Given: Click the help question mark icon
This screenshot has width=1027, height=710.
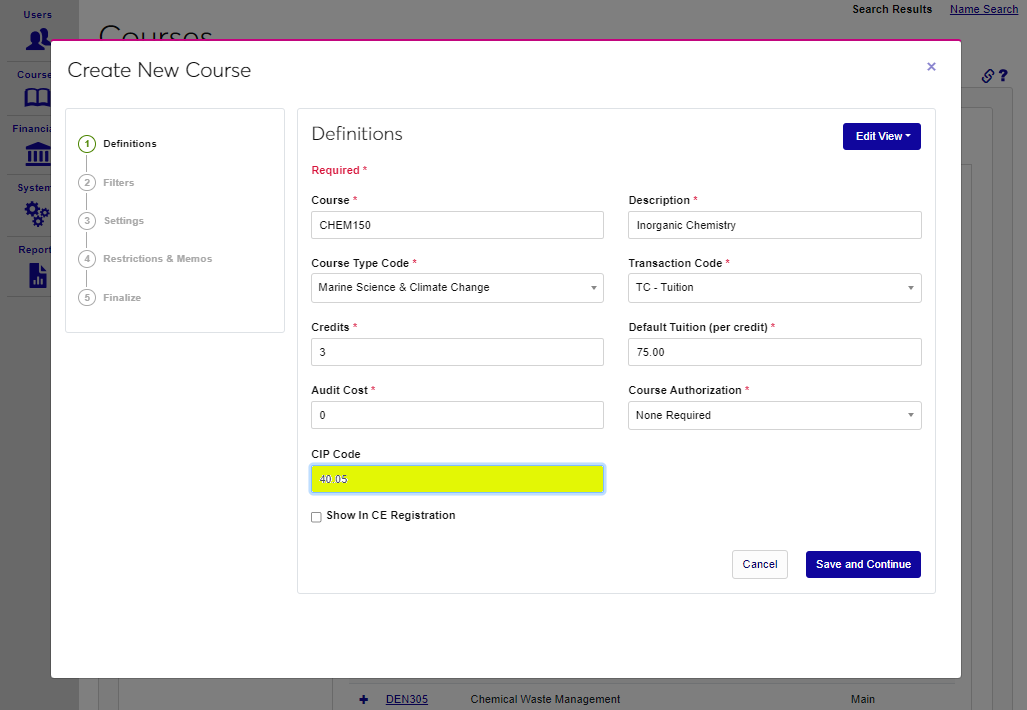Looking at the screenshot, I should tap(1003, 76).
